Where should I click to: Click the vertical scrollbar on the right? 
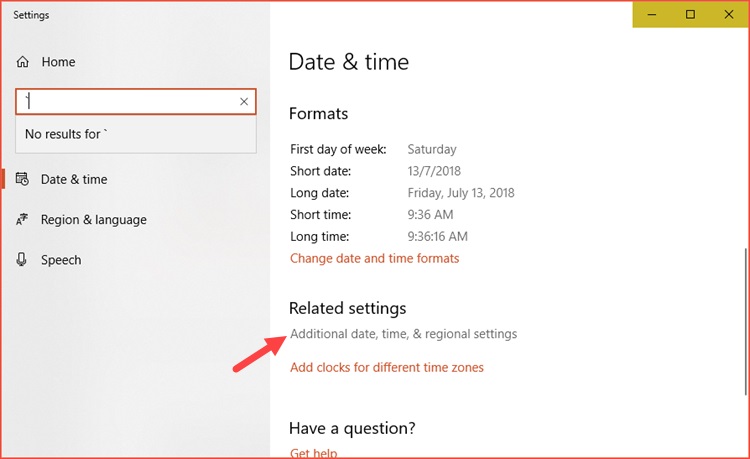[745, 320]
